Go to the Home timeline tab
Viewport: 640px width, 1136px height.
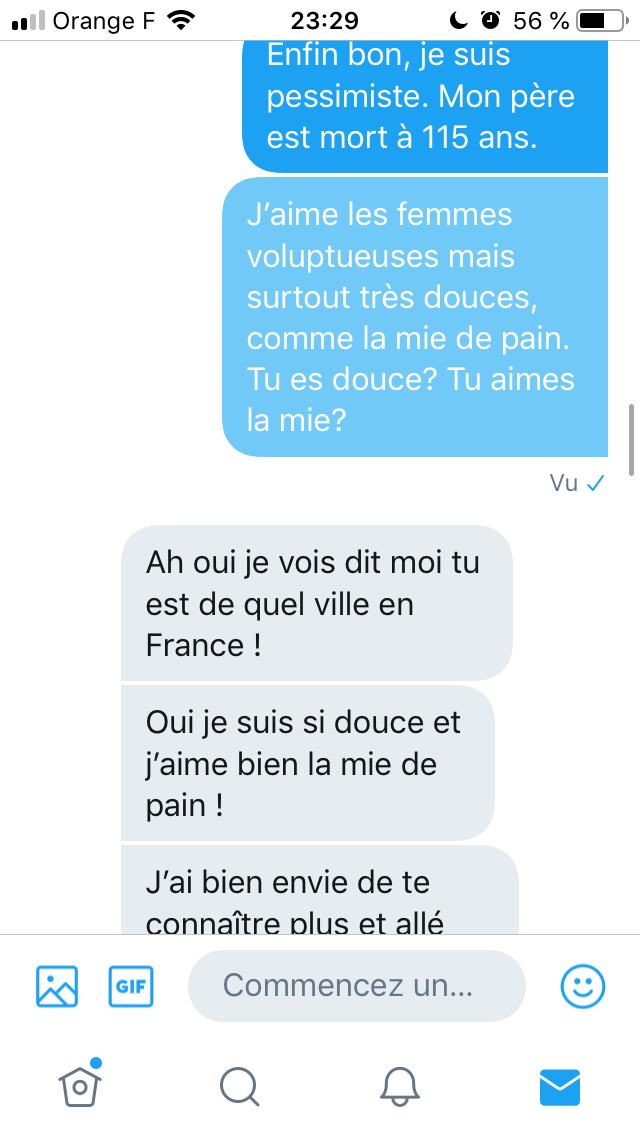tap(80, 1085)
